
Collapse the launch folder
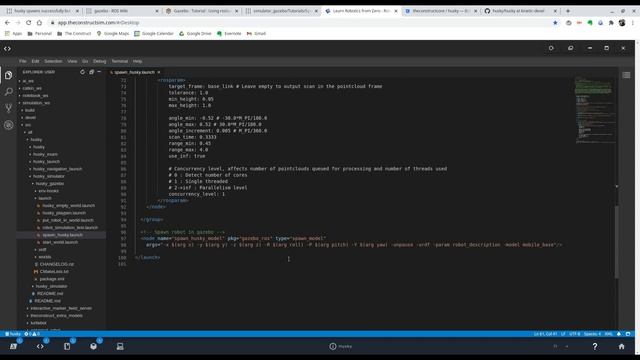pyautogui.click(x=45, y=198)
